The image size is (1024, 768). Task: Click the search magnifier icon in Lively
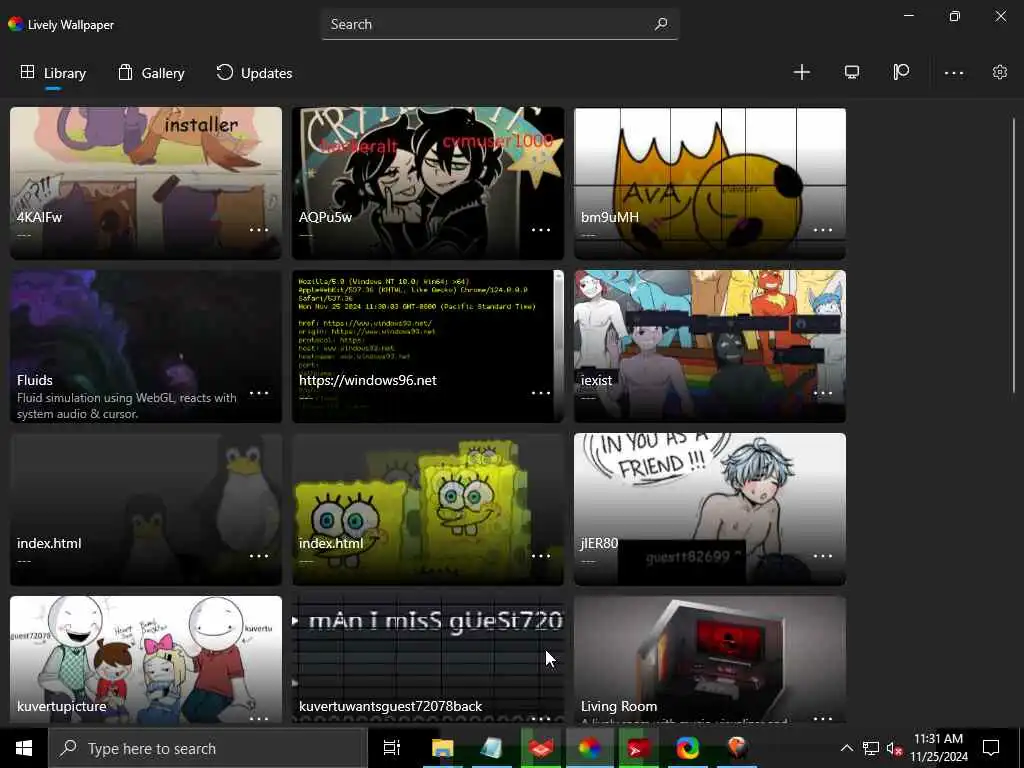point(661,24)
